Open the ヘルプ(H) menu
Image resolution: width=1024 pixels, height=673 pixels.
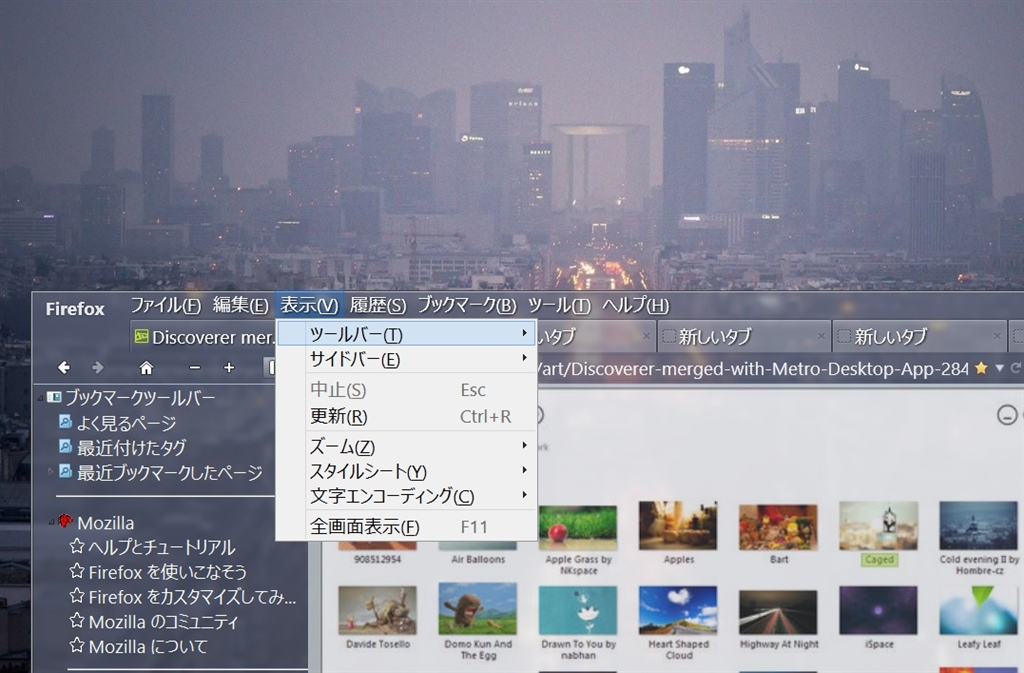tap(635, 305)
